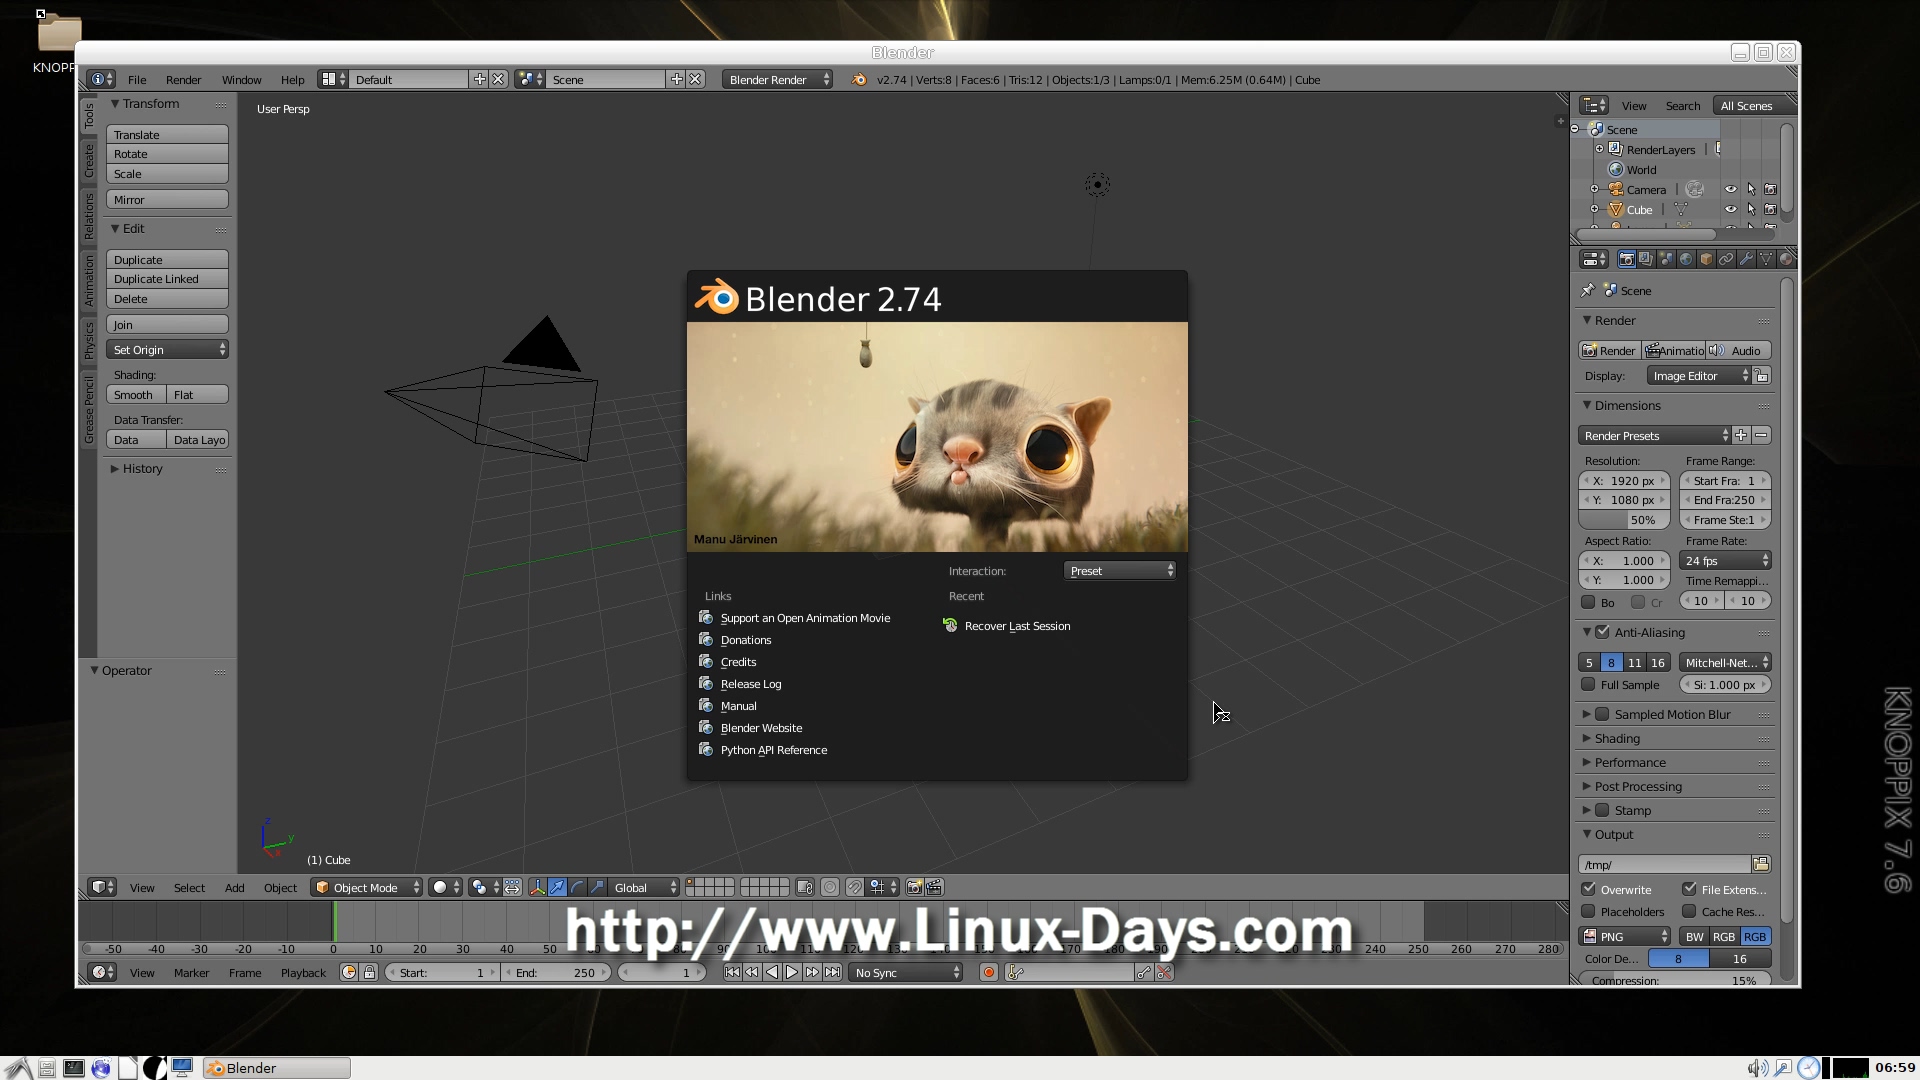Click the record keyframe red dot button

click(989, 972)
